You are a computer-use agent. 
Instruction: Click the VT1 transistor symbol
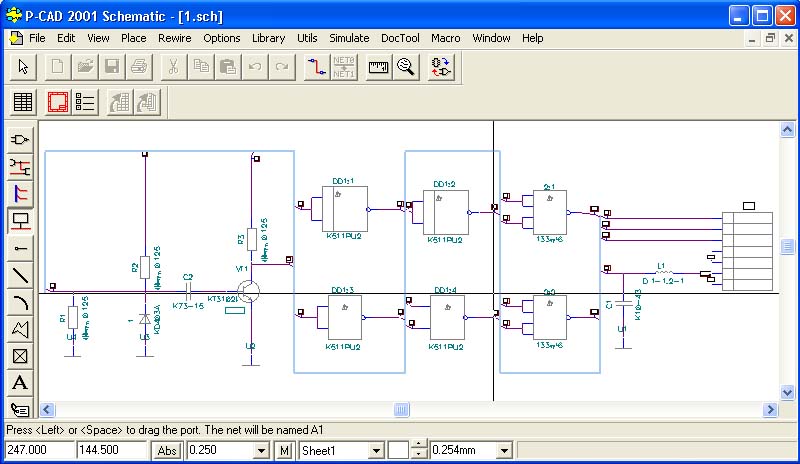coord(248,292)
